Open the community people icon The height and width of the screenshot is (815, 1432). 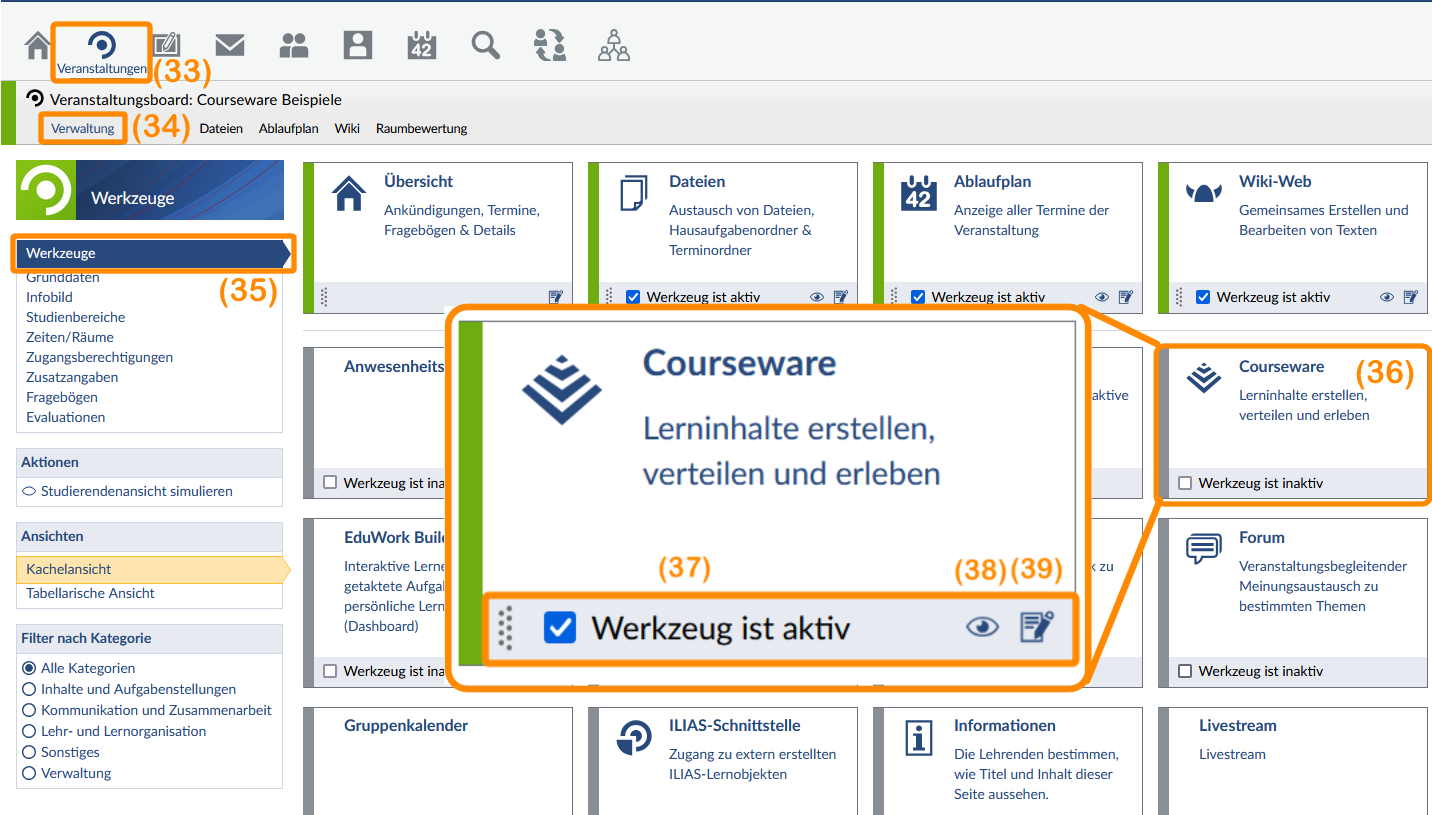tap(294, 45)
